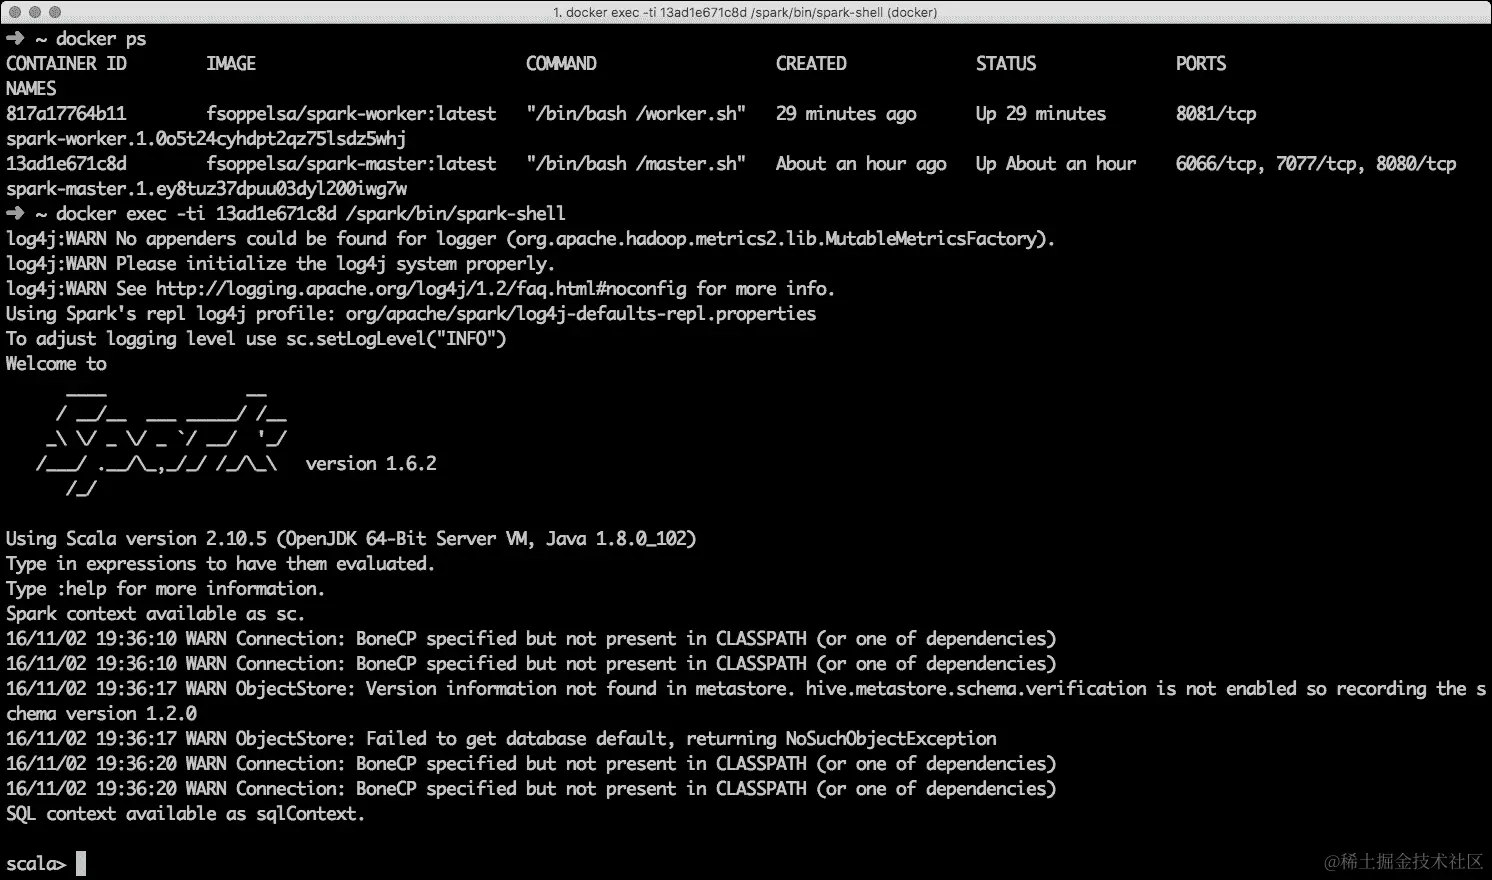The height and width of the screenshot is (880, 1492).
Task: Click "SQL context available as sqlContext." line
Action: pyautogui.click(x=186, y=813)
